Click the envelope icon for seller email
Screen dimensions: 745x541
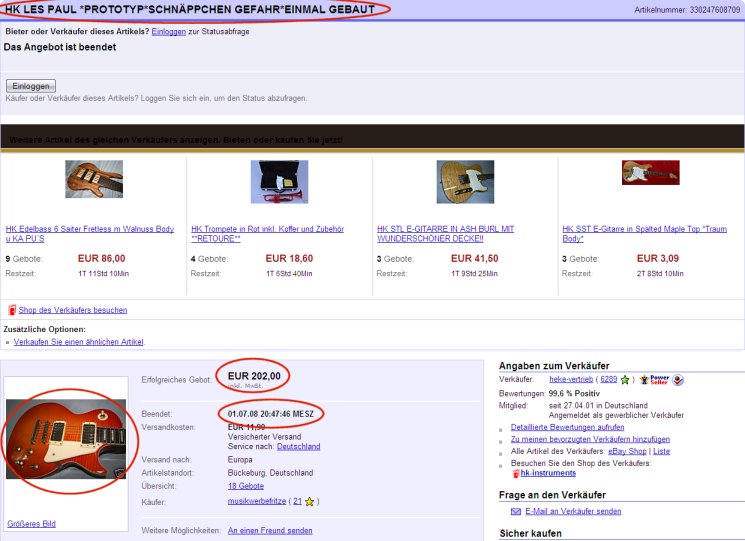point(516,512)
